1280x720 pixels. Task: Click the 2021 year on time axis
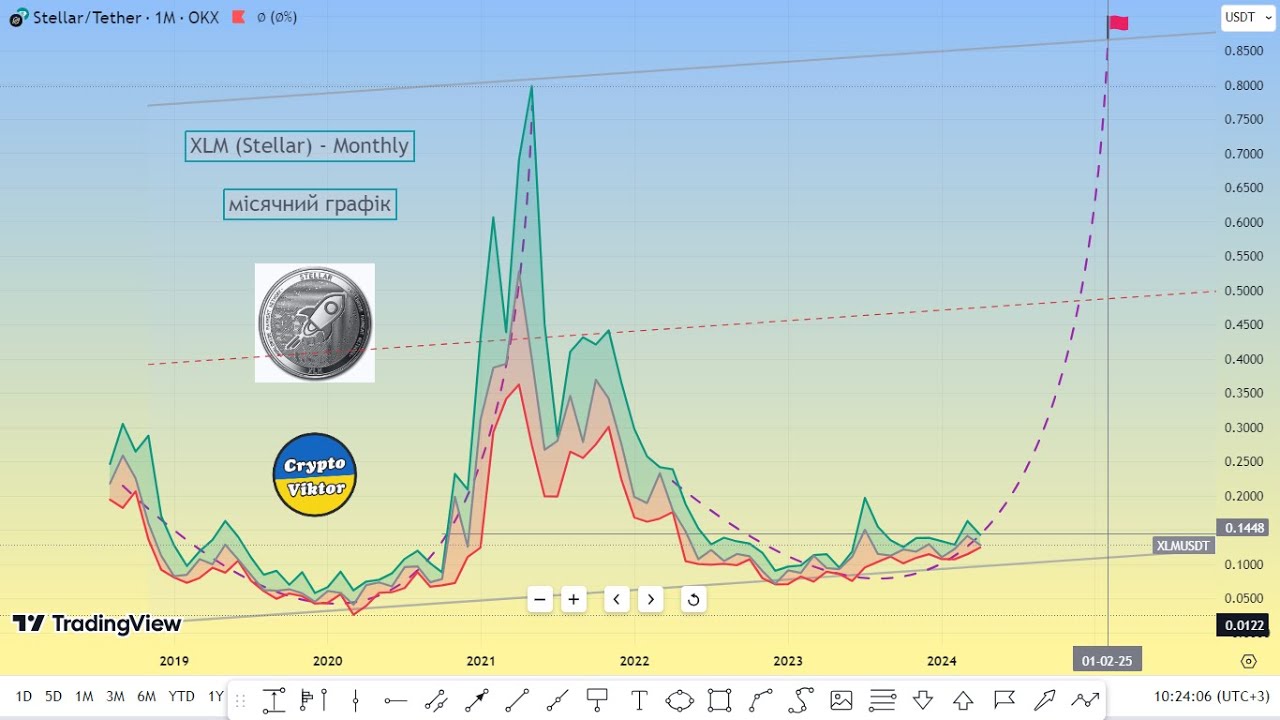click(x=481, y=661)
